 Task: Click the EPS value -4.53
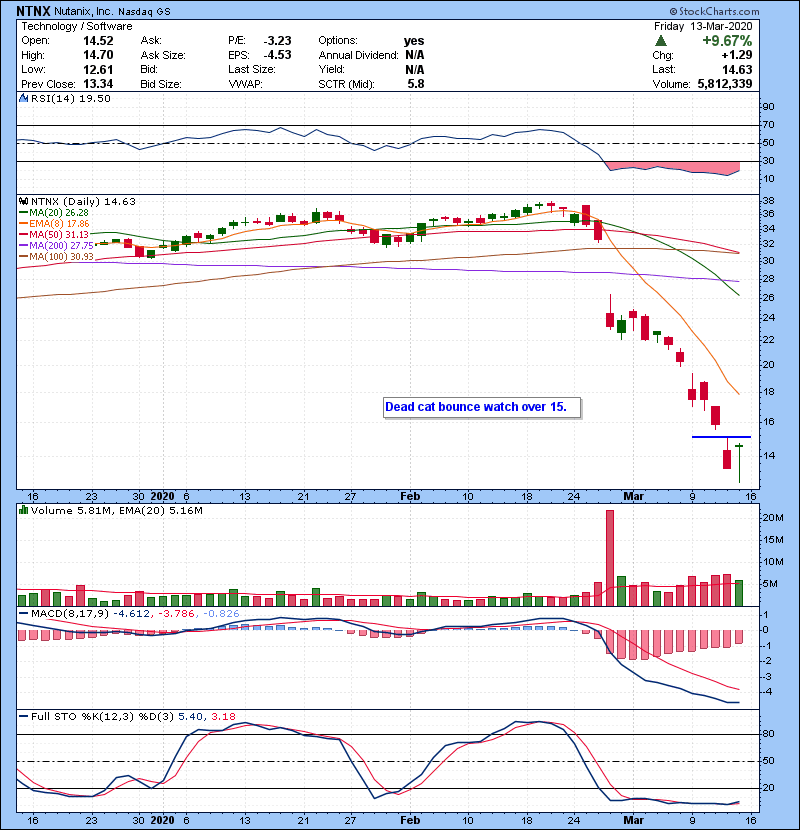277,55
